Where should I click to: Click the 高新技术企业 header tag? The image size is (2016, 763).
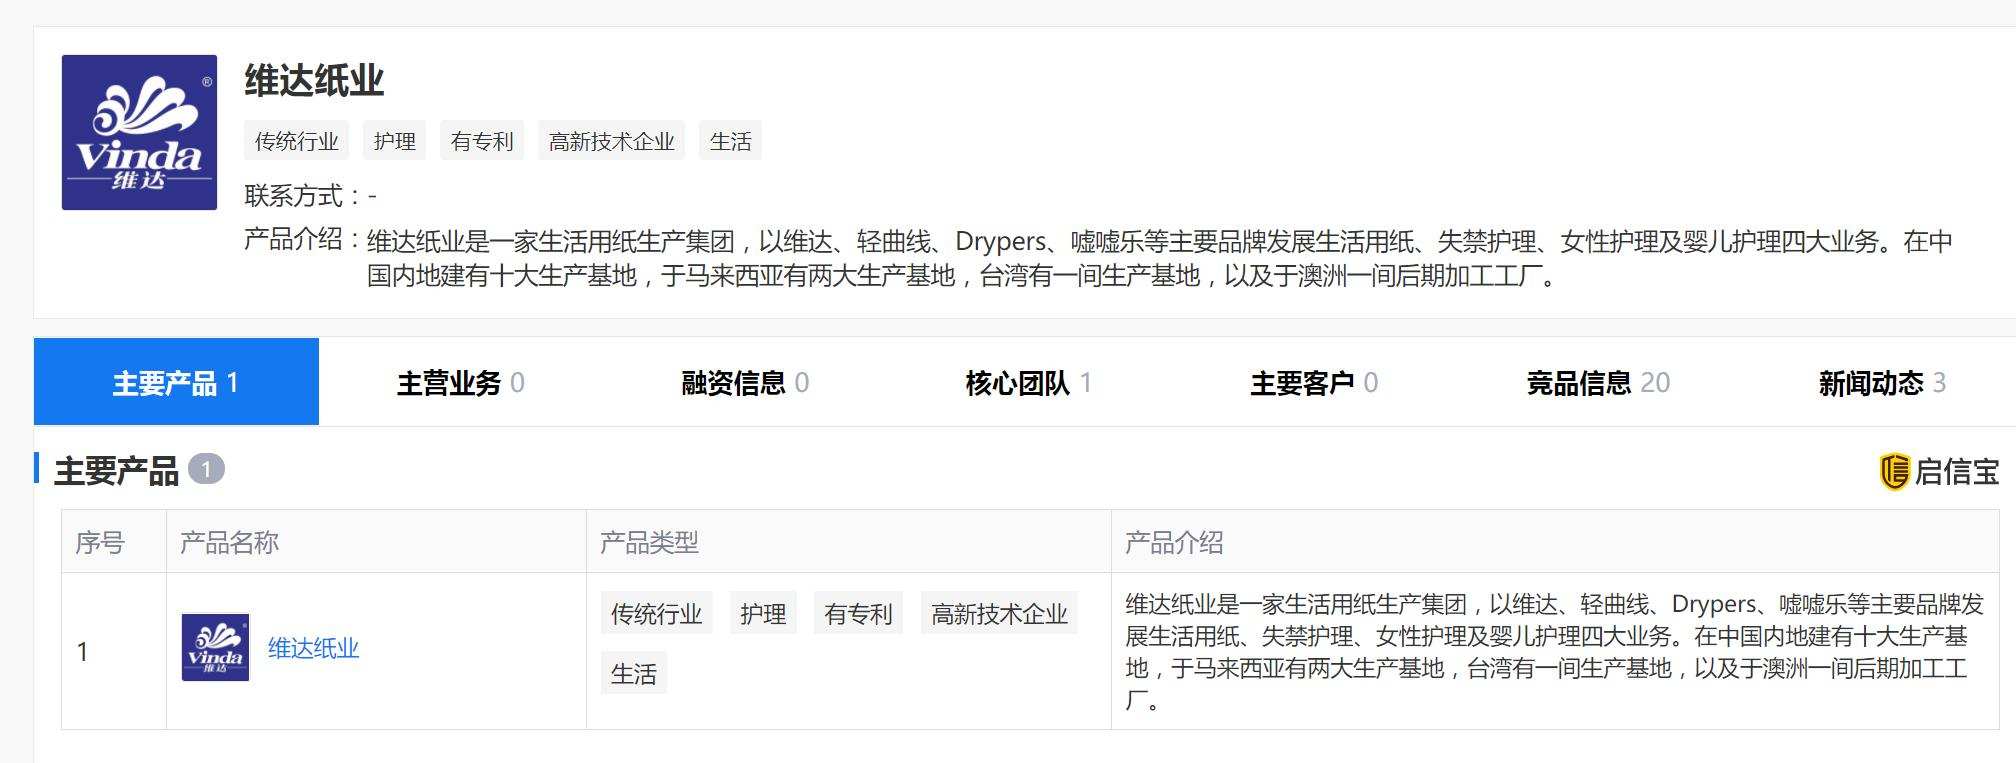(x=611, y=141)
